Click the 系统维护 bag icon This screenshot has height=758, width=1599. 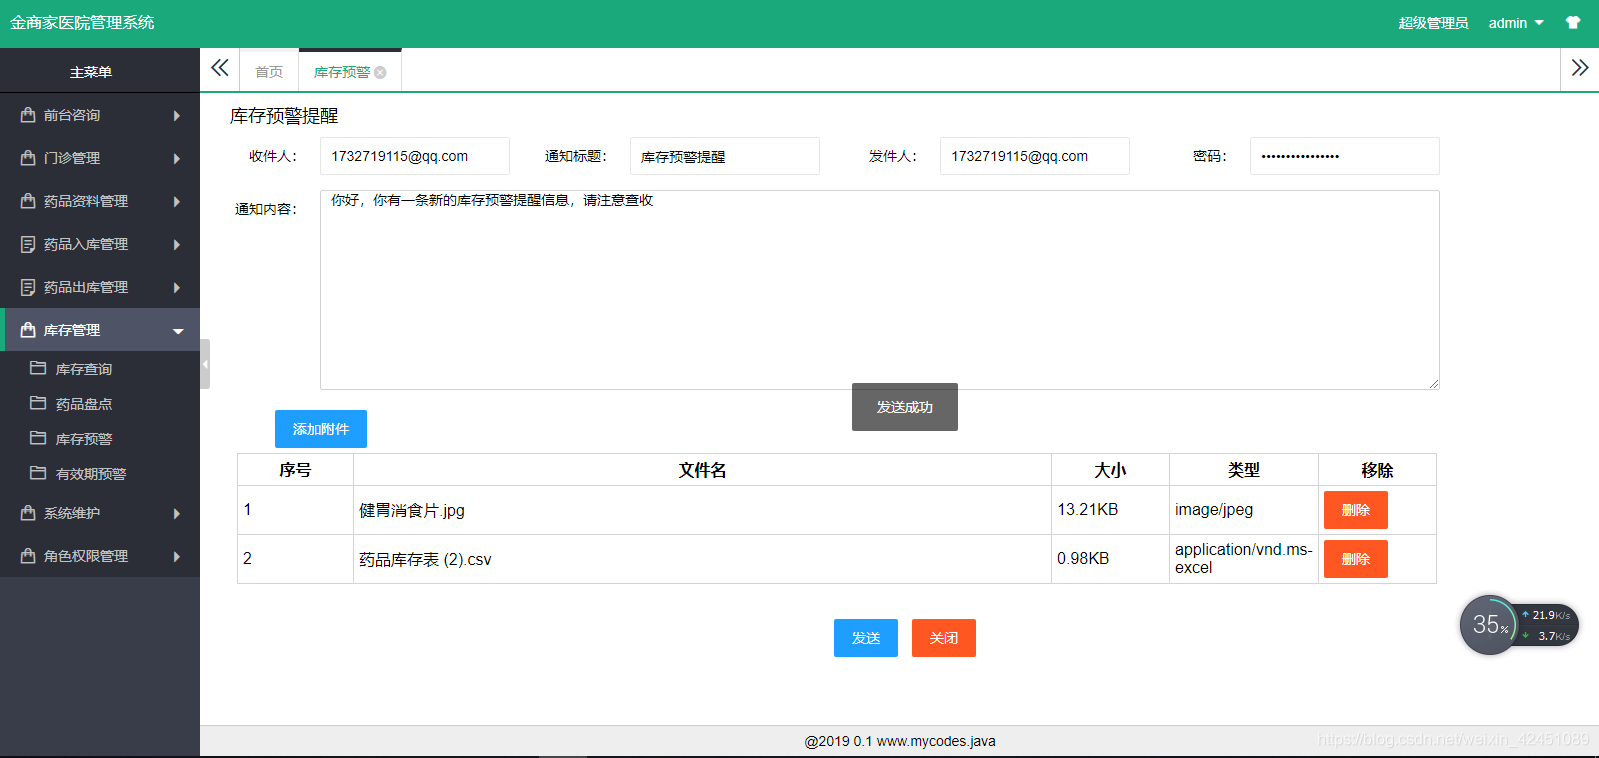point(28,513)
